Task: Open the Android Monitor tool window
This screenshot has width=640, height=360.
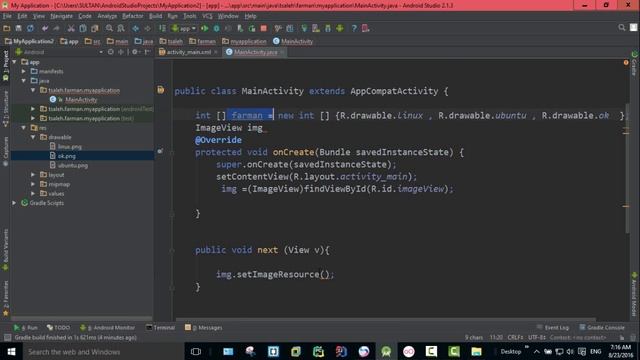Action: pyautogui.click(x=108, y=327)
